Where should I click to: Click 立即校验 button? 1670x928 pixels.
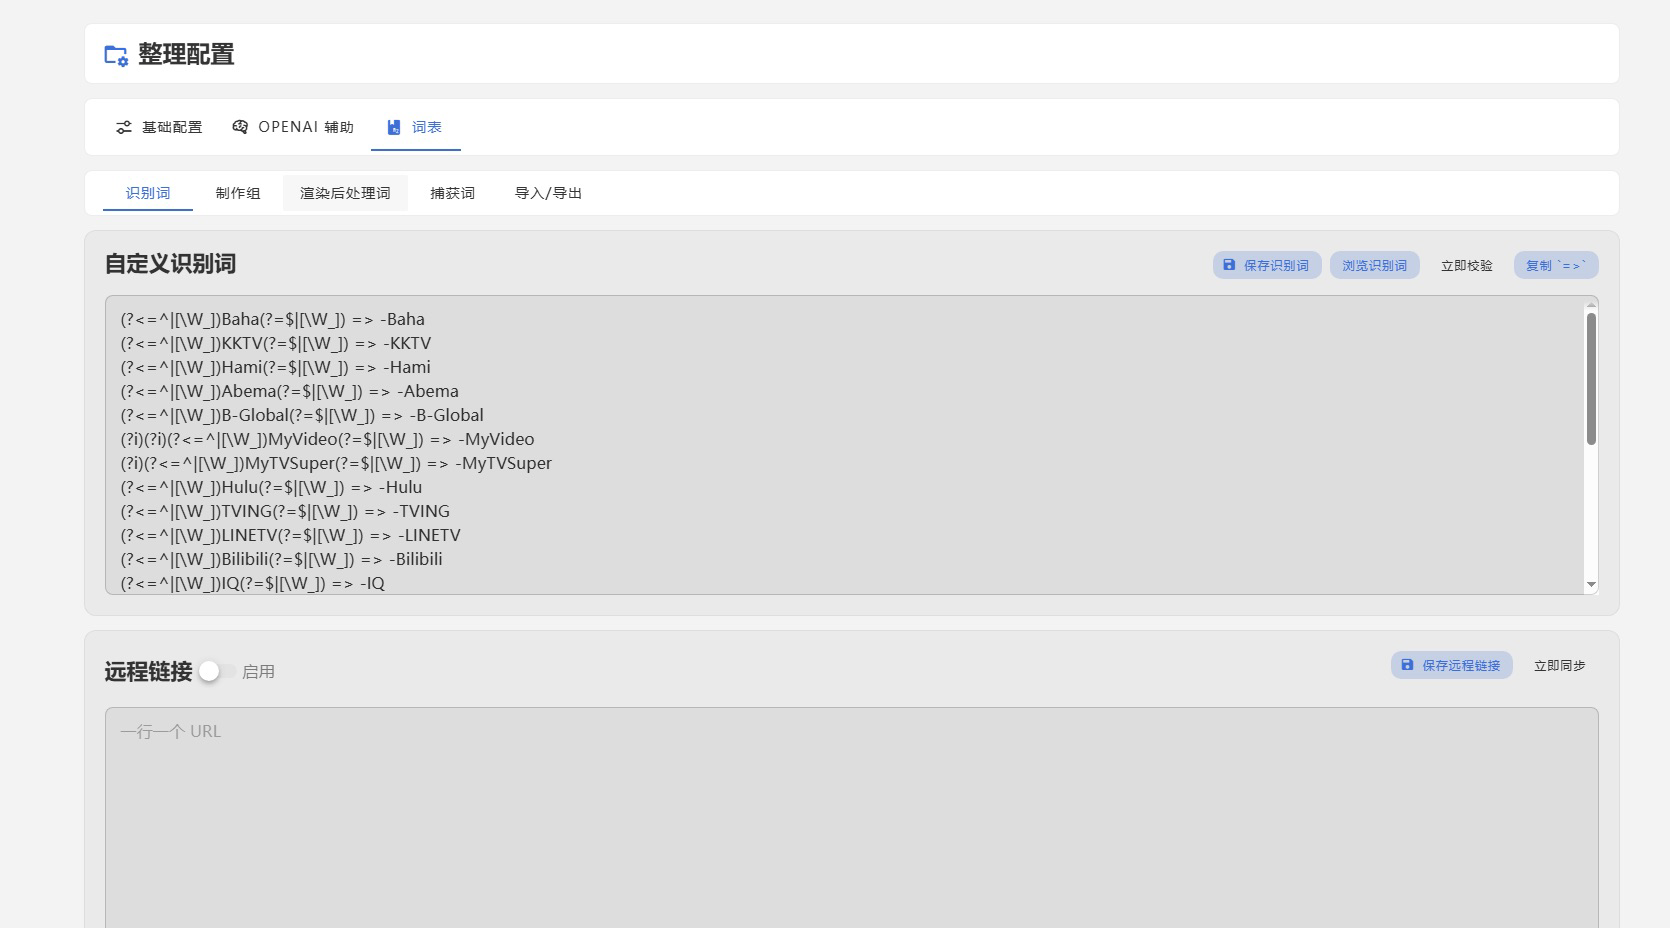tap(1466, 265)
